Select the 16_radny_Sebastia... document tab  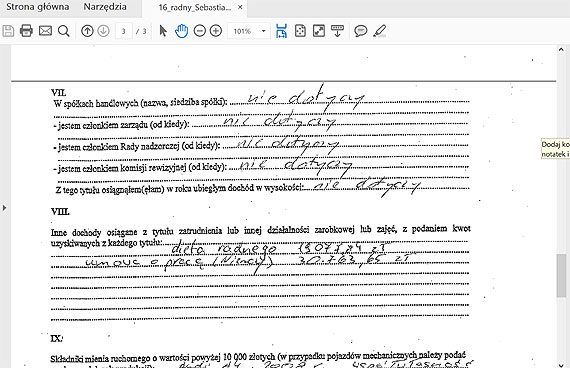195,7
